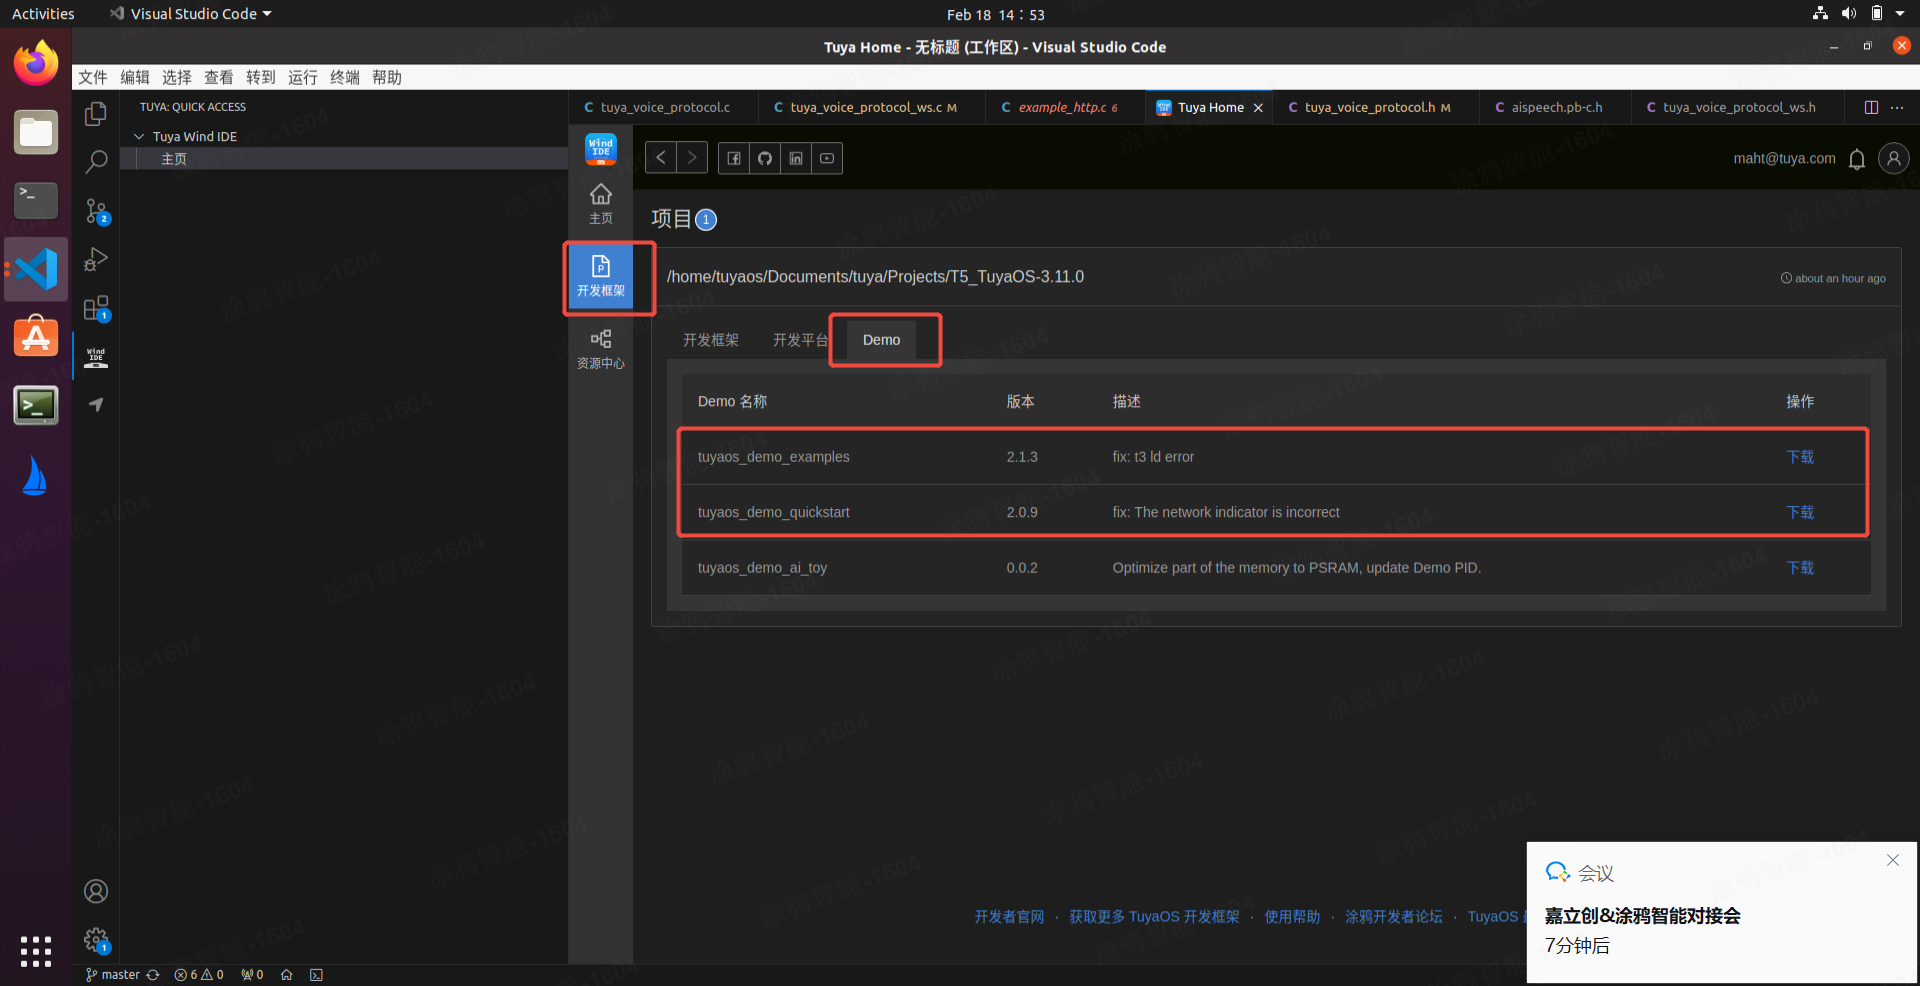Select the 开发平台 tab in project panel
Screen dimensions: 1920x986
(x=801, y=340)
